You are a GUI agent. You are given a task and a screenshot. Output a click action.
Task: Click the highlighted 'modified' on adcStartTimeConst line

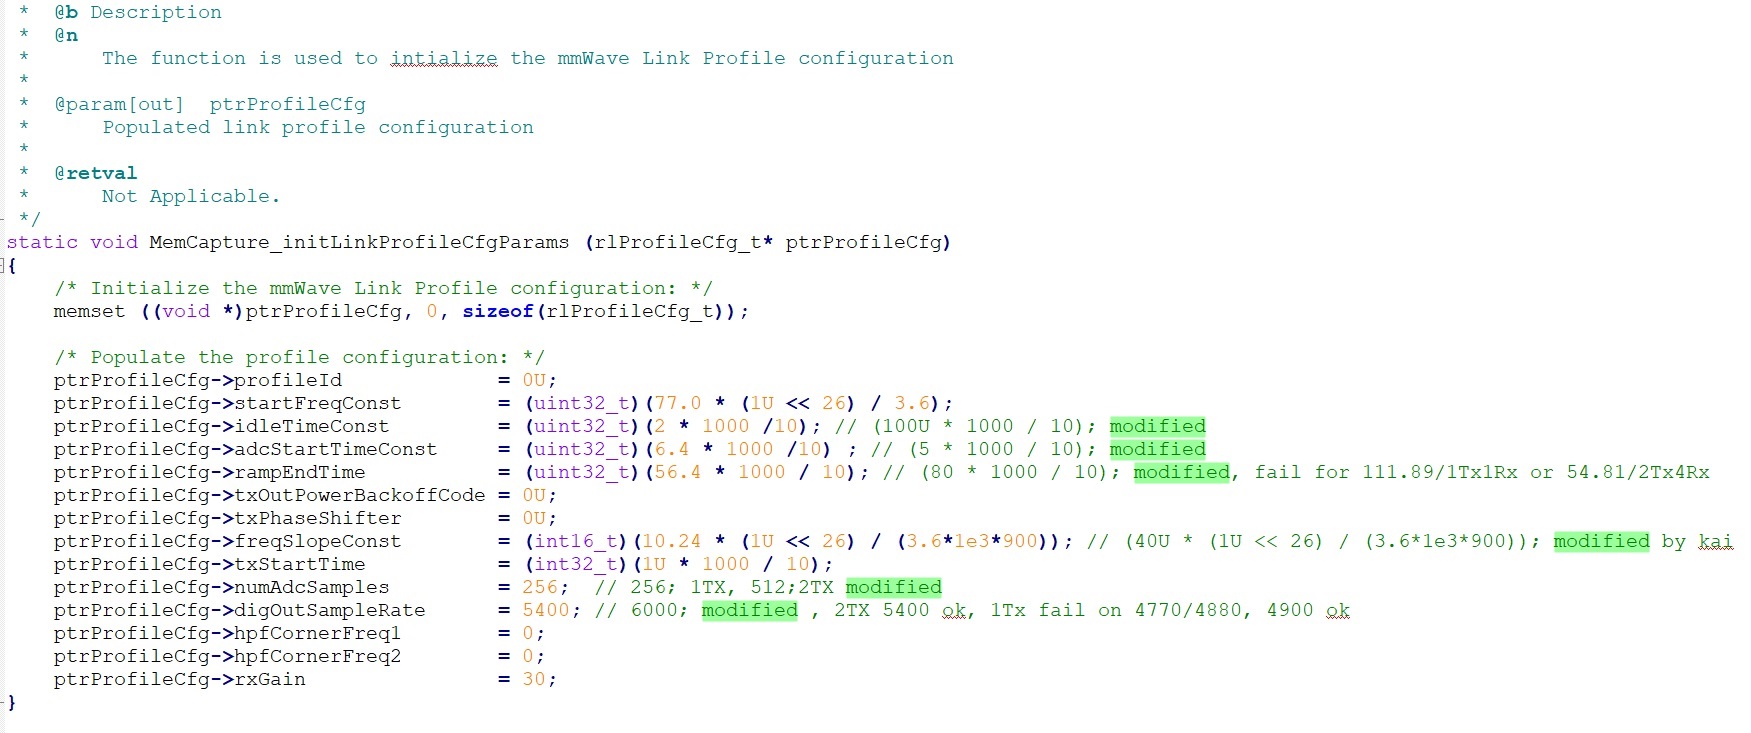point(1157,449)
